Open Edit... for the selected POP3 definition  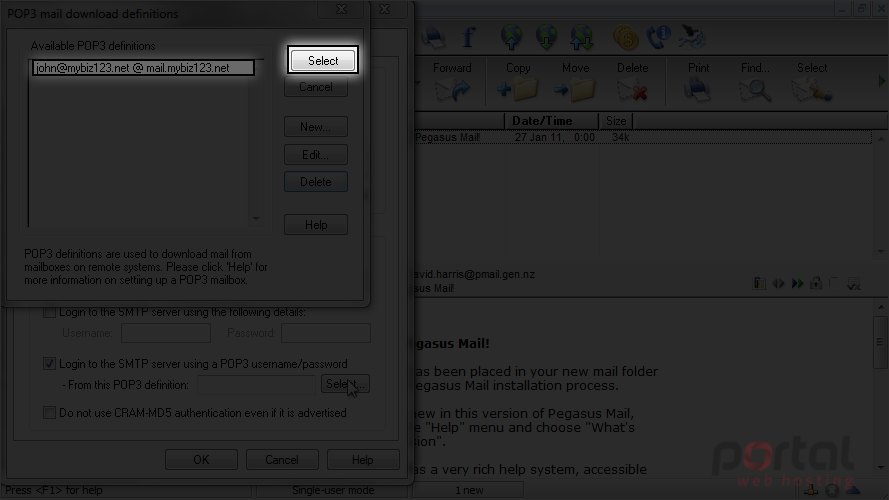tap(316, 155)
